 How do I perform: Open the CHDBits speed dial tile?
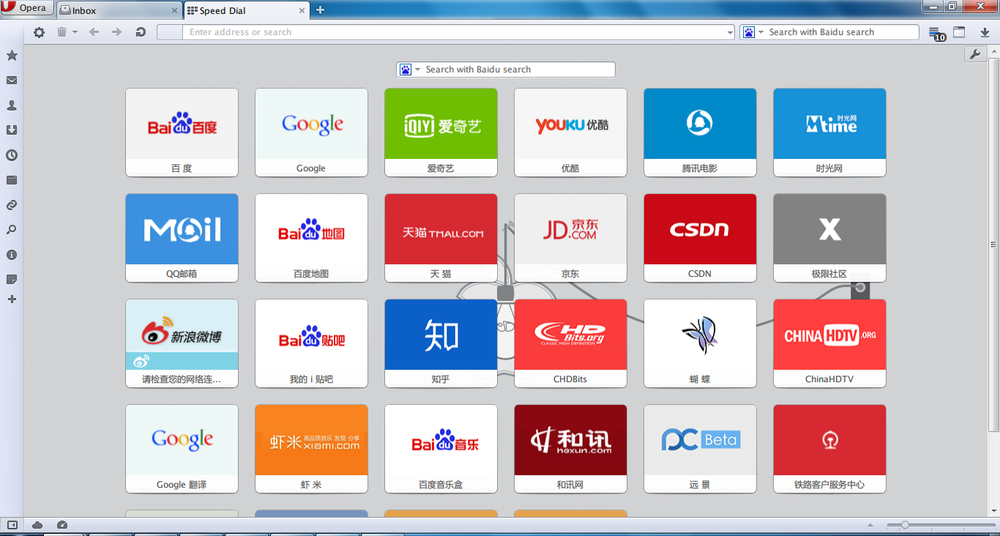point(571,343)
